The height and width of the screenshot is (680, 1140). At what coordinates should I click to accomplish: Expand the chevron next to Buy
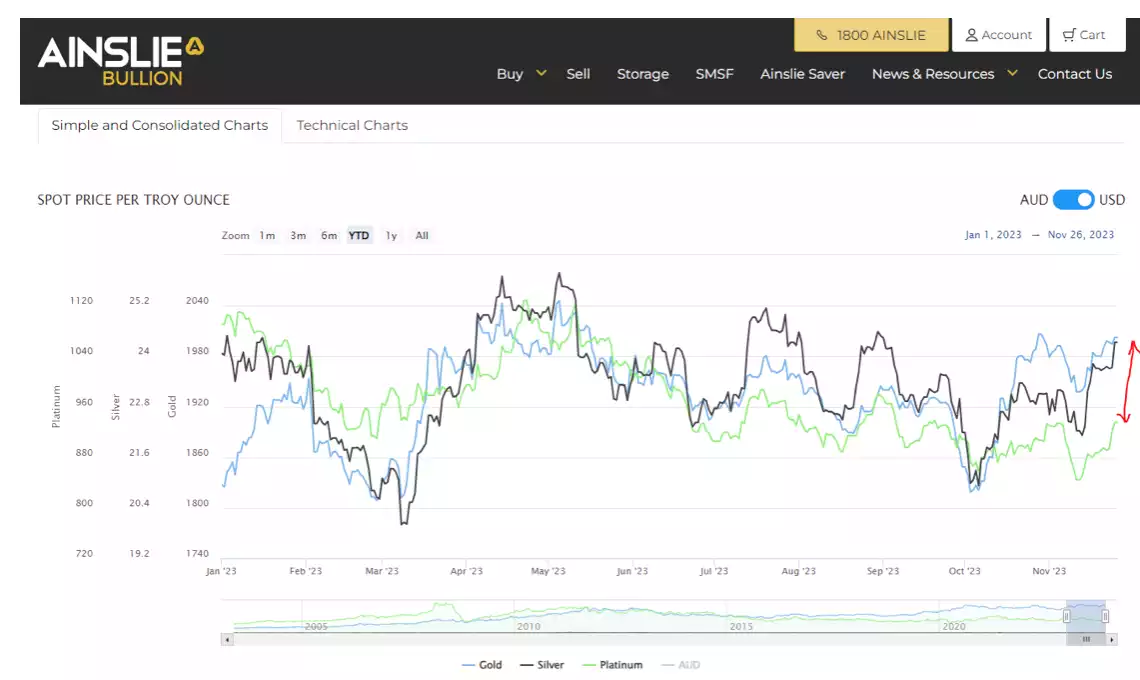539,73
